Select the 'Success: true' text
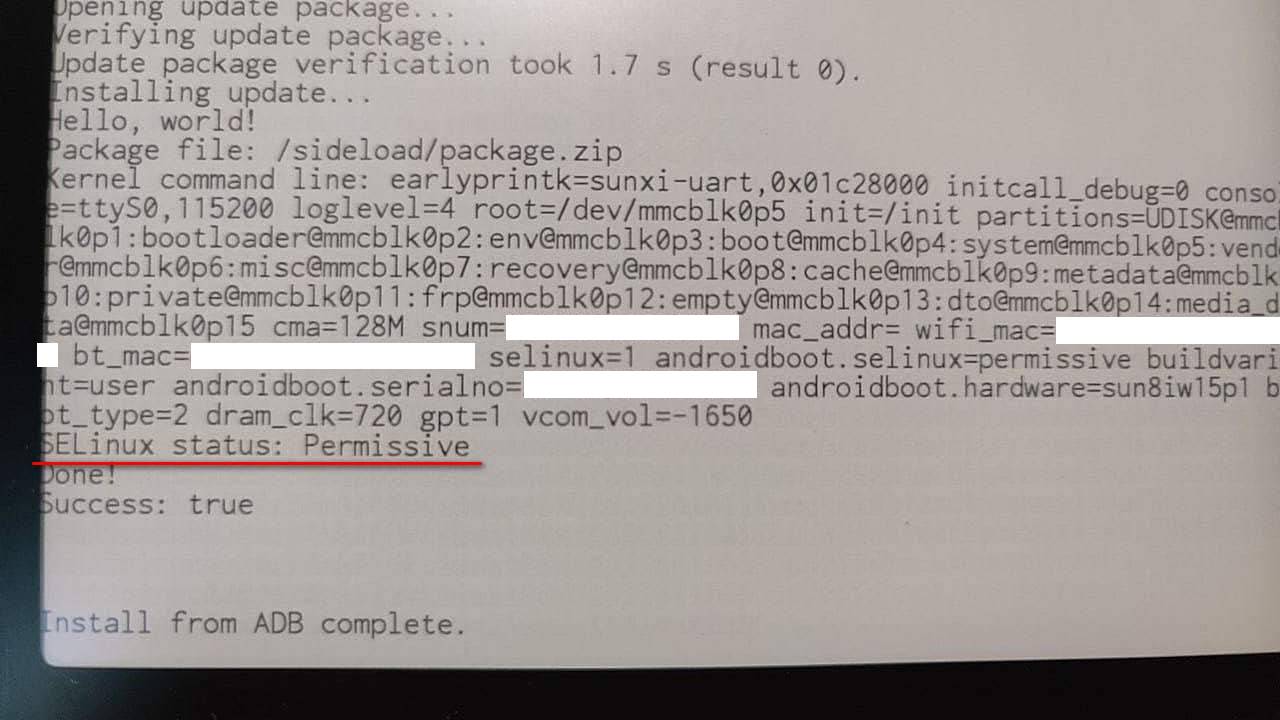 click(x=147, y=503)
